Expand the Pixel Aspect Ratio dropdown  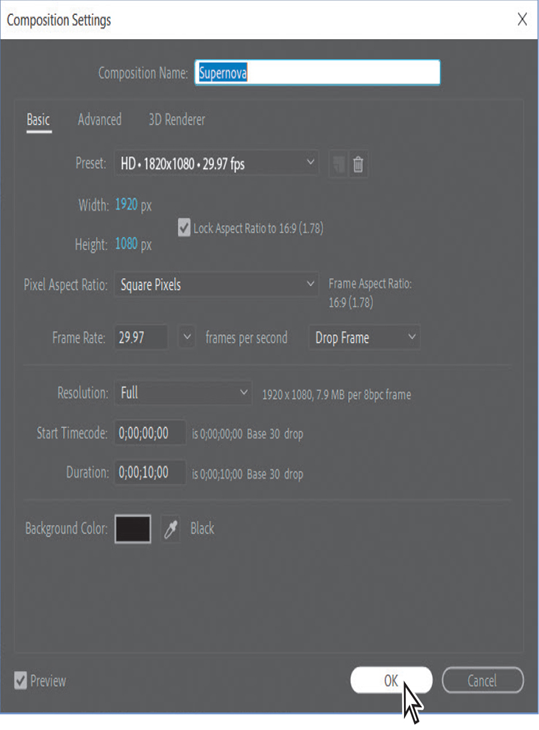coord(216,284)
